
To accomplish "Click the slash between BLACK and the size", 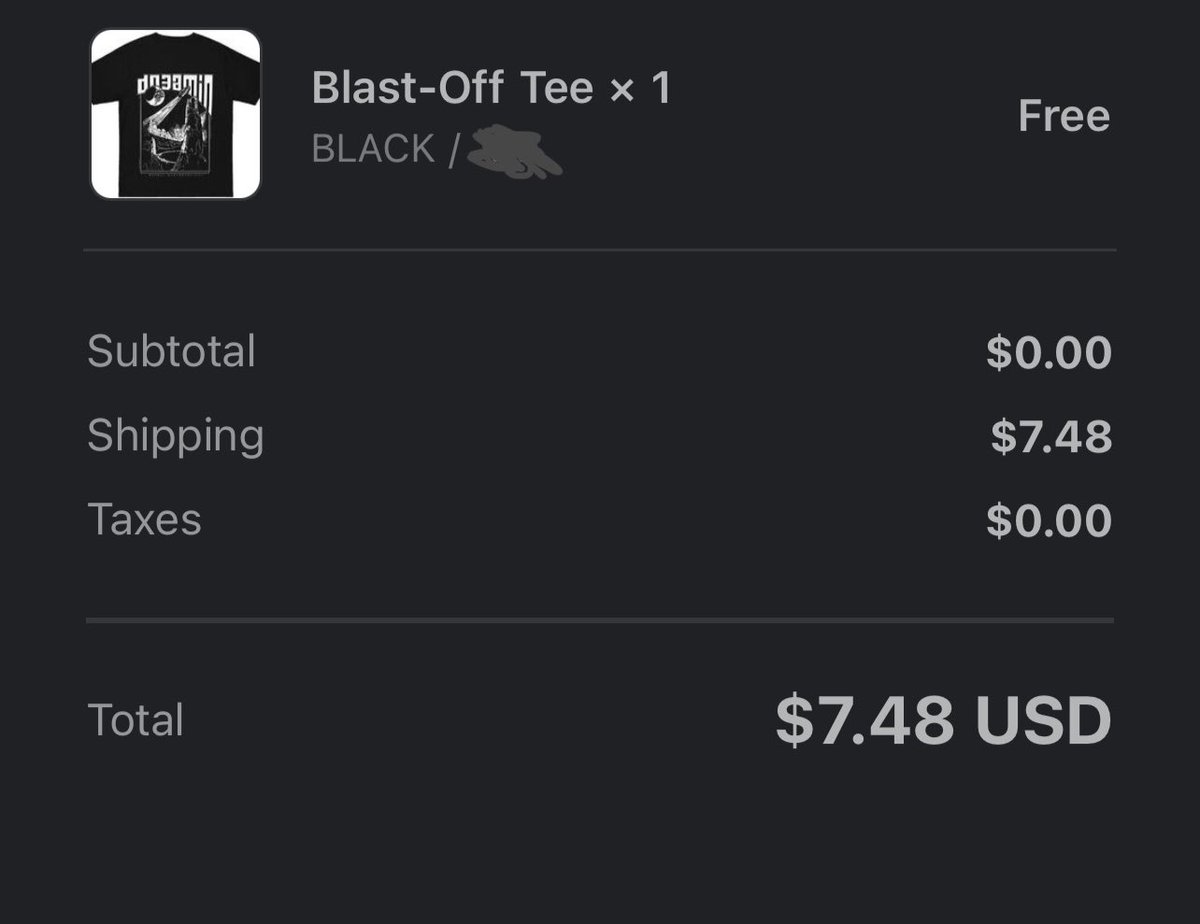I will coord(453,150).
